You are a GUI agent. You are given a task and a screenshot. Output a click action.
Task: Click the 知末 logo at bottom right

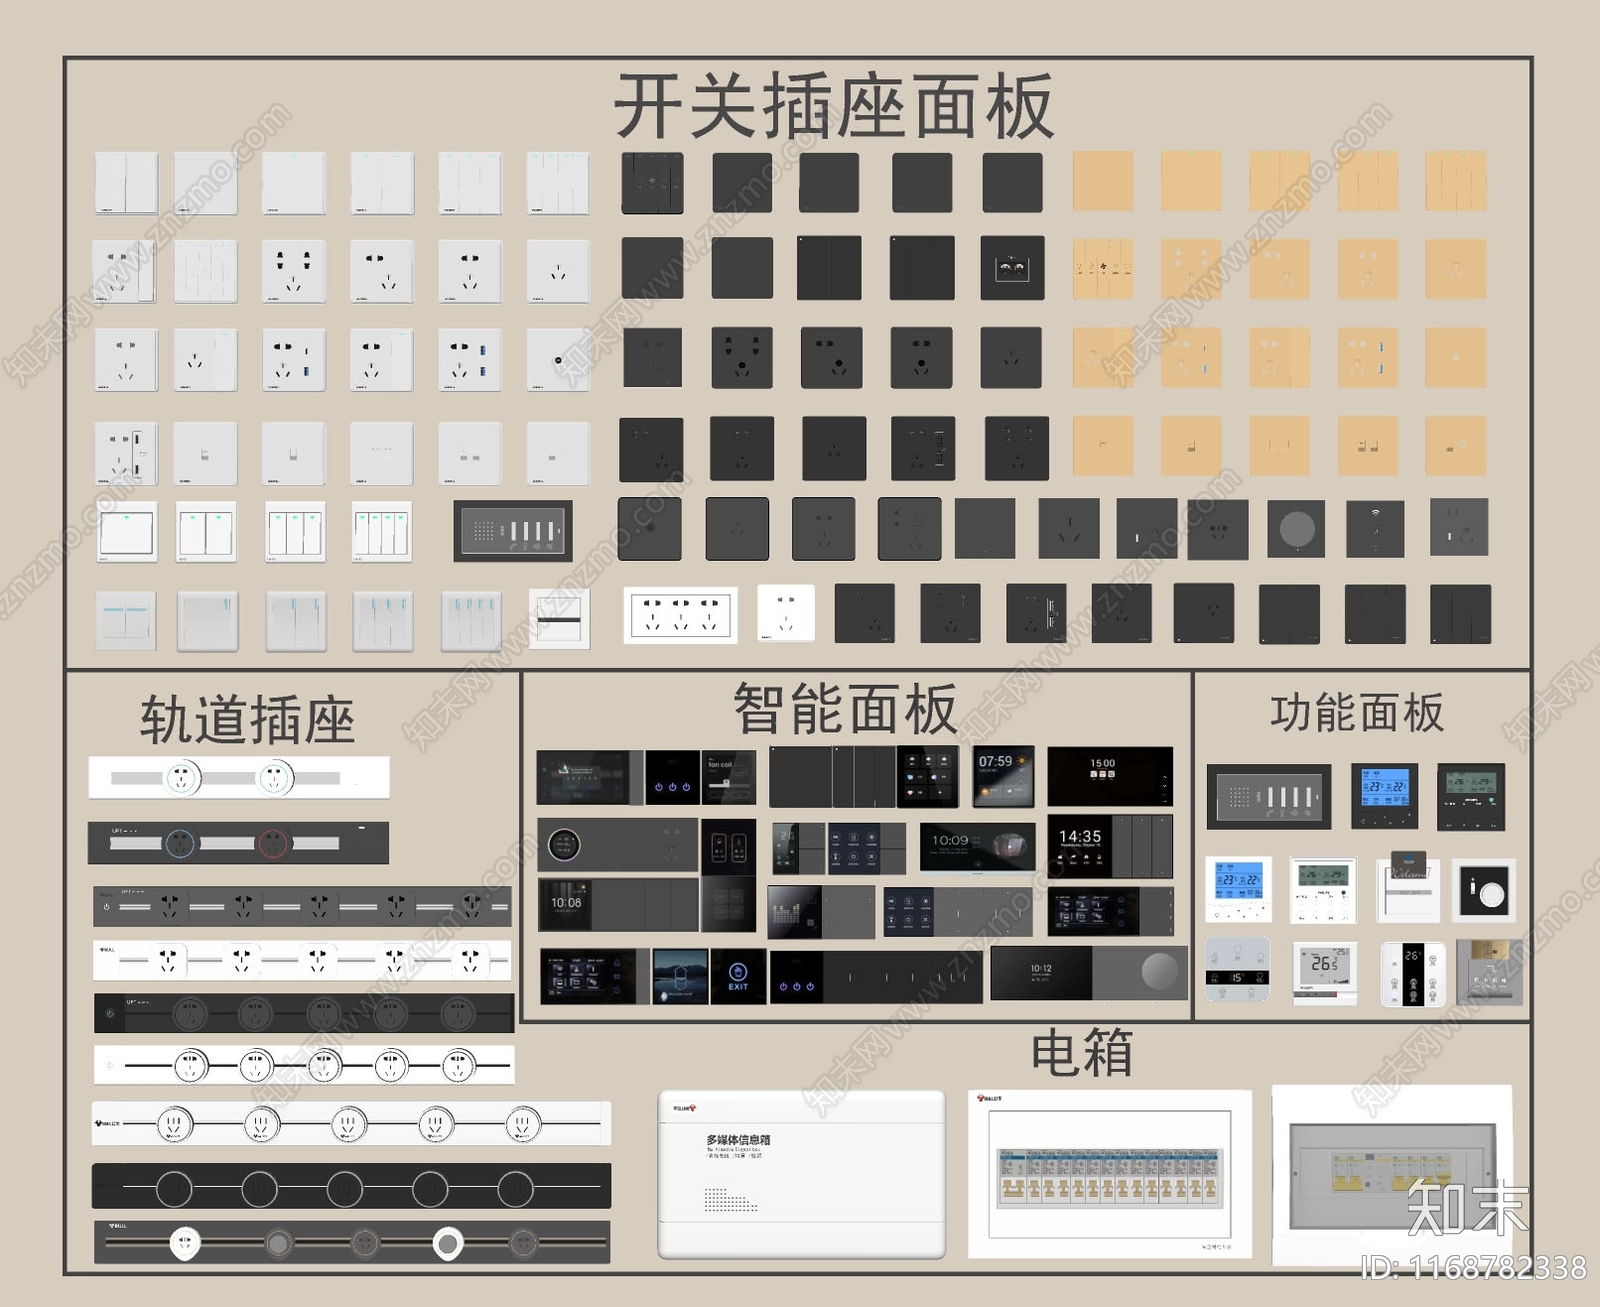click(1468, 1206)
